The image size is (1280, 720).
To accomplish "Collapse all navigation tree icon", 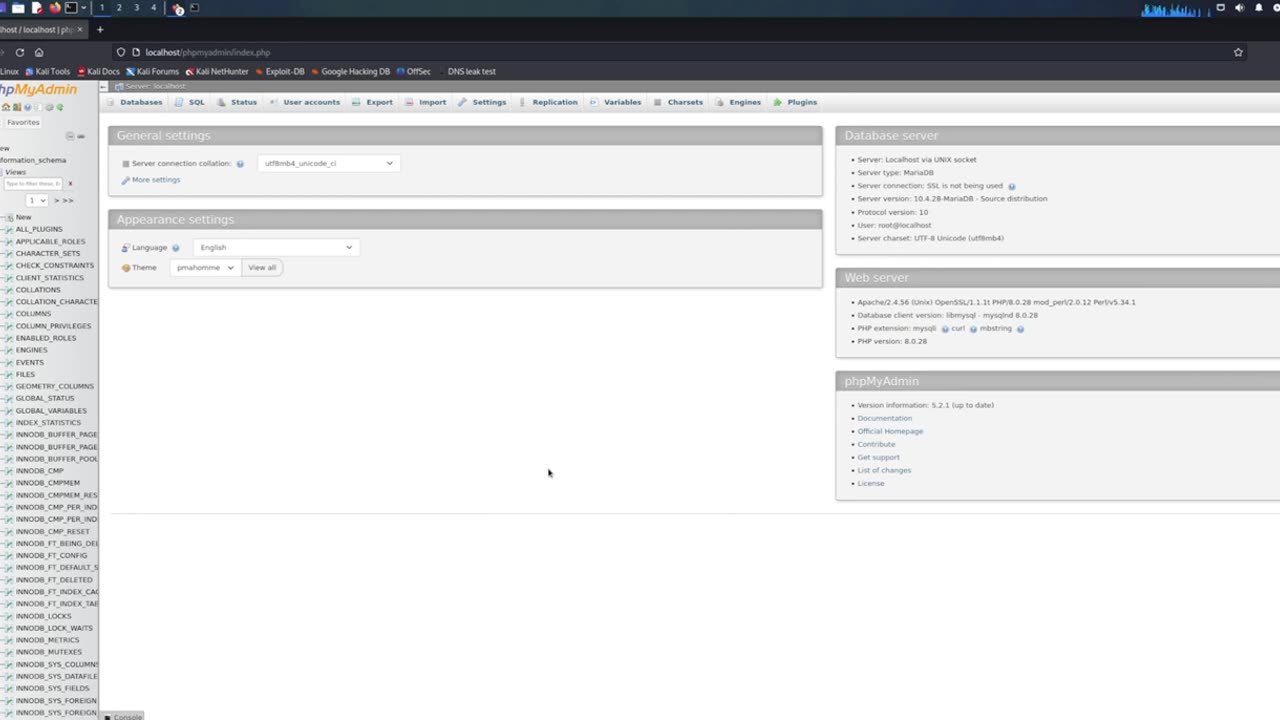I will point(70,136).
